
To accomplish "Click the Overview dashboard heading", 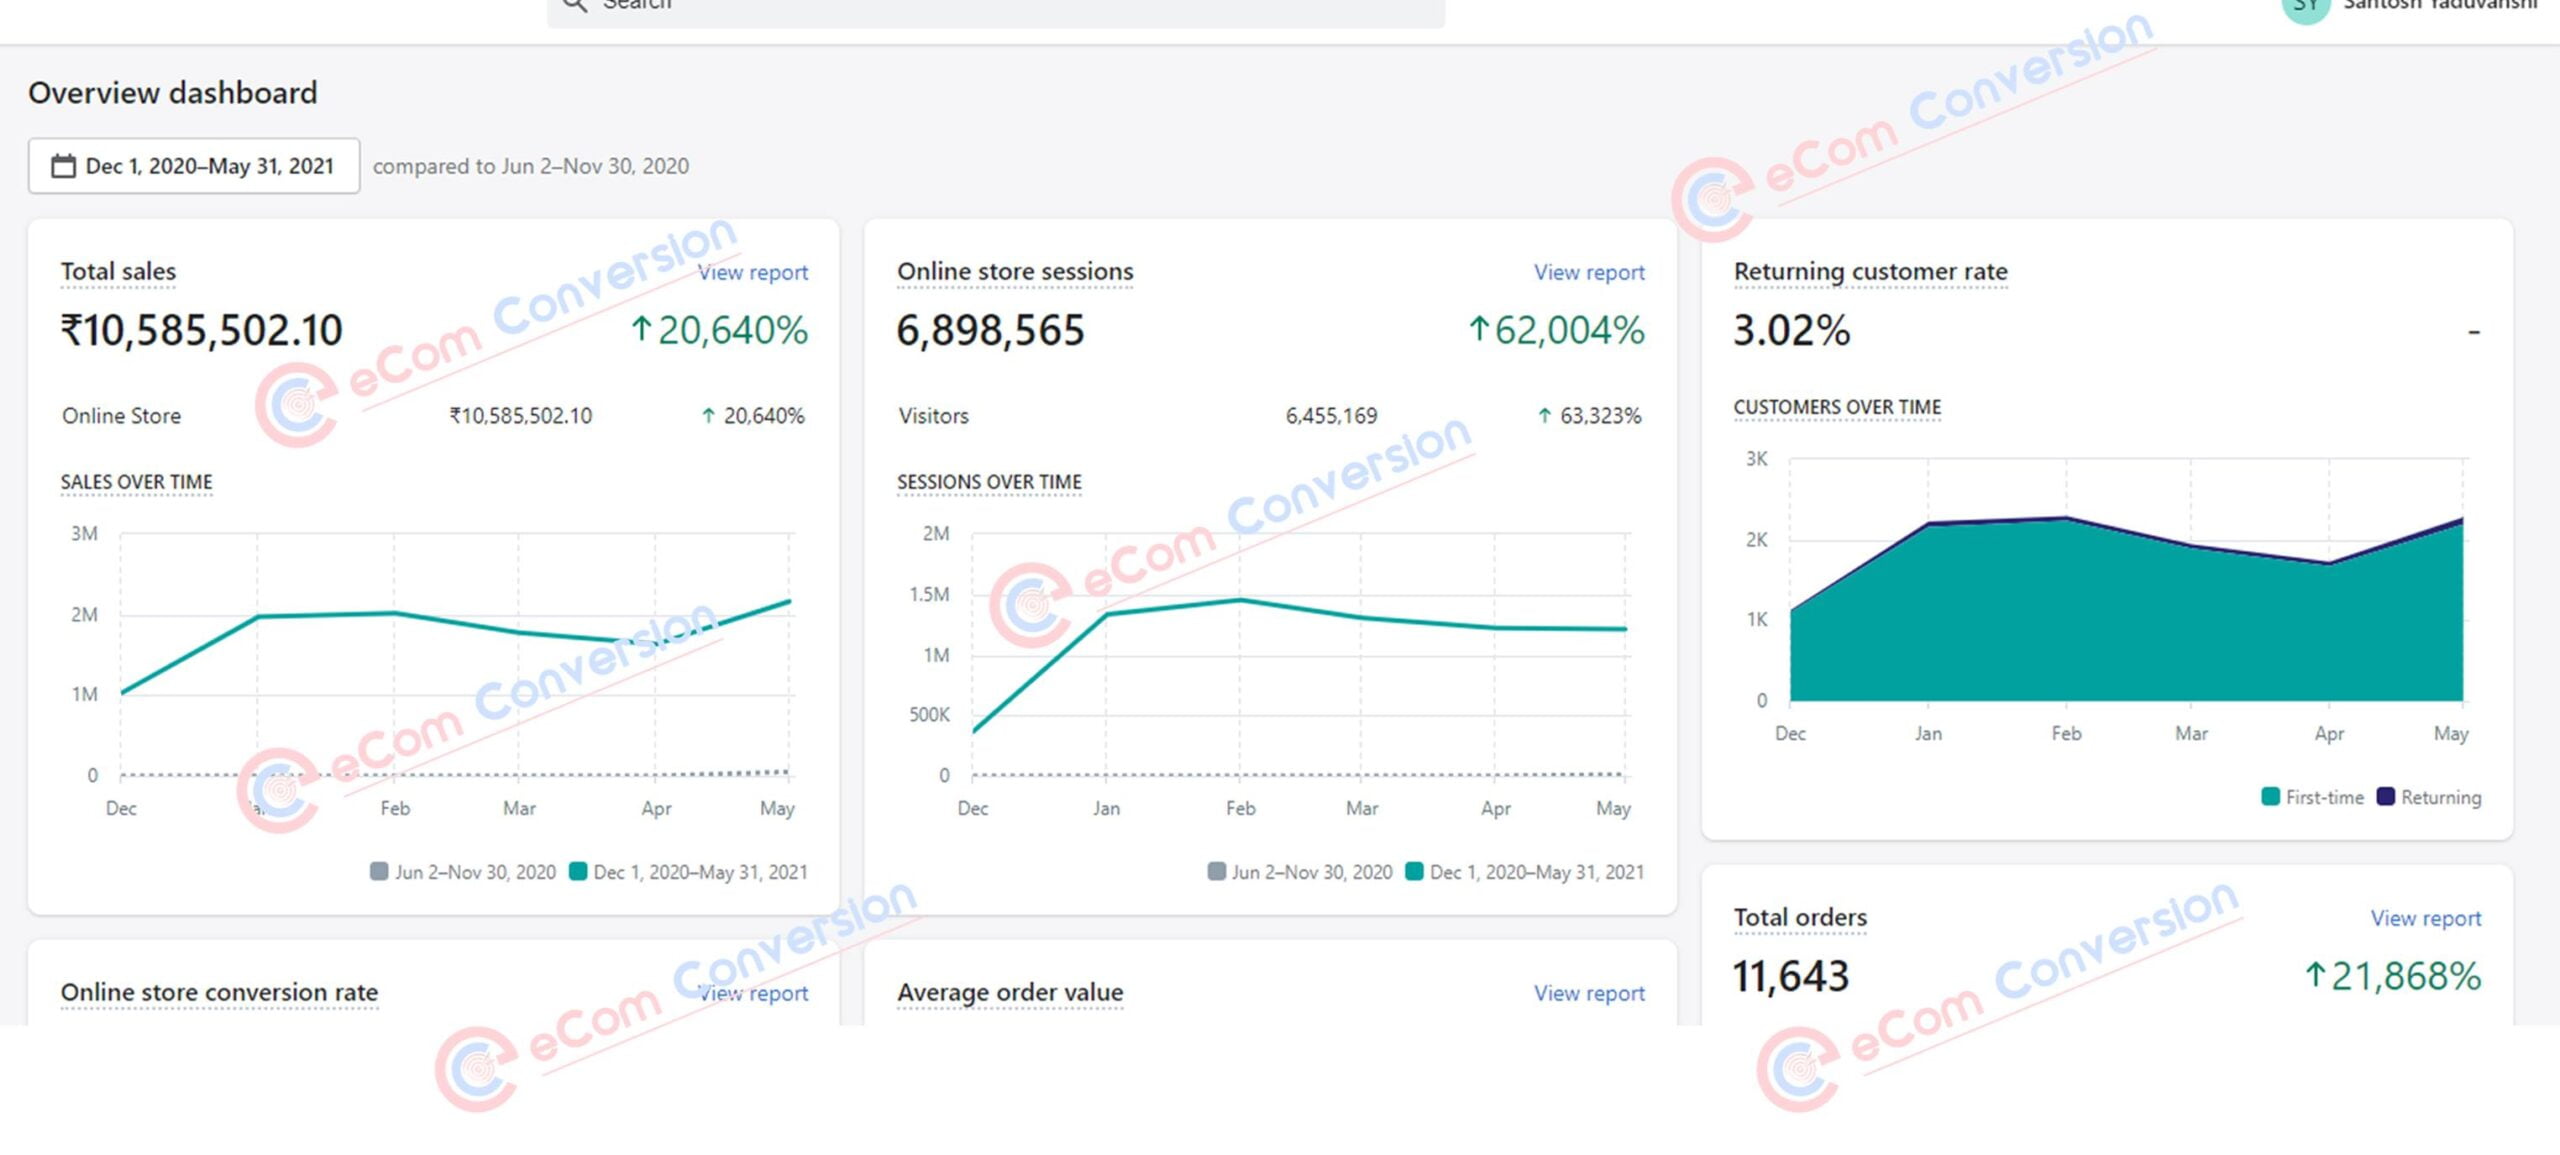I will point(172,93).
